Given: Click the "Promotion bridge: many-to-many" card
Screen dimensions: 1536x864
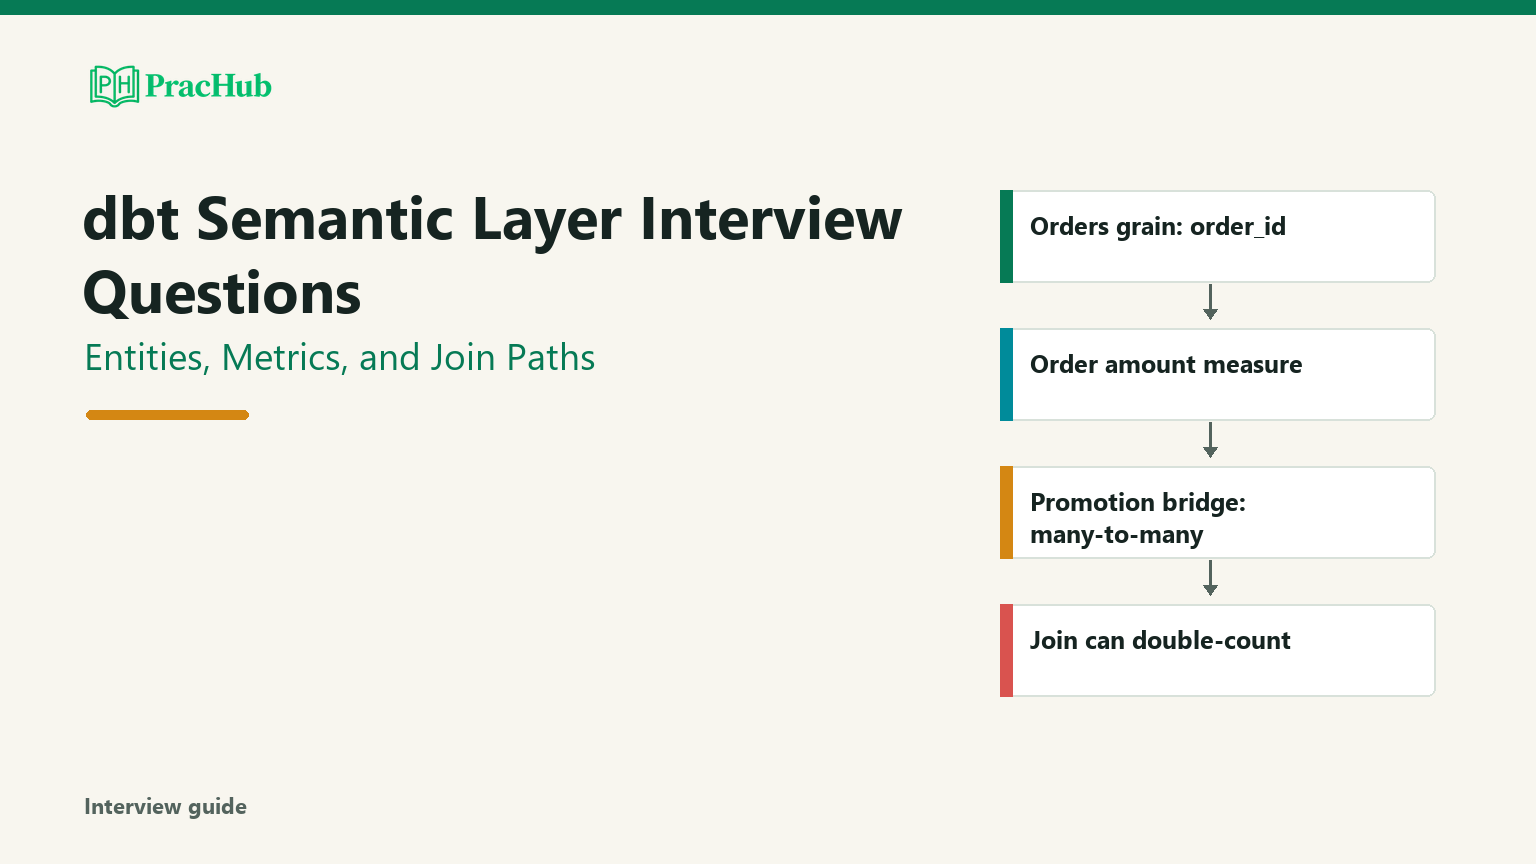Looking at the screenshot, I should coord(1218,513).
